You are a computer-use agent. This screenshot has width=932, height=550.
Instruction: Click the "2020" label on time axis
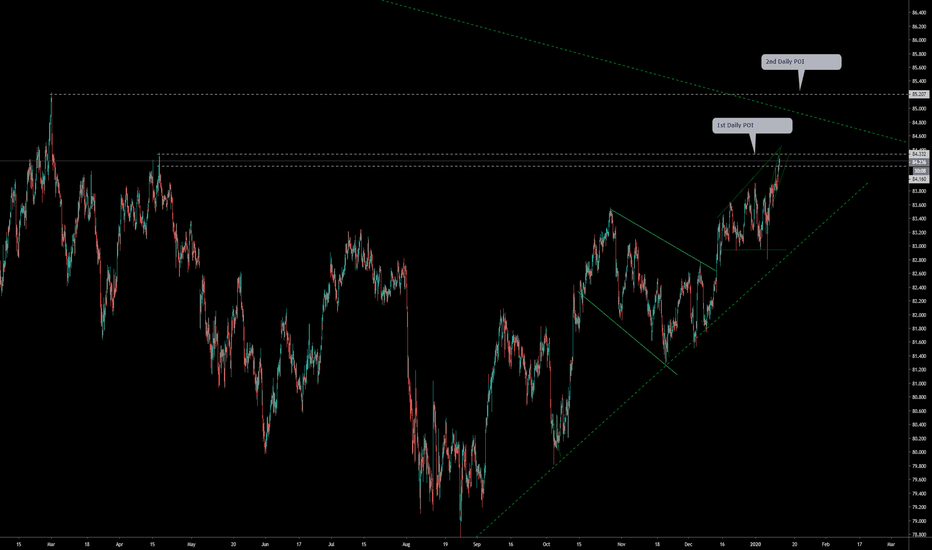pos(755,543)
